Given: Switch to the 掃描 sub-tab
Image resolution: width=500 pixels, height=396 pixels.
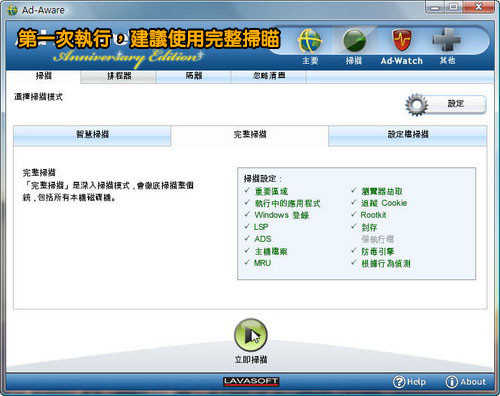Looking at the screenshot, I should pos(44,76).
